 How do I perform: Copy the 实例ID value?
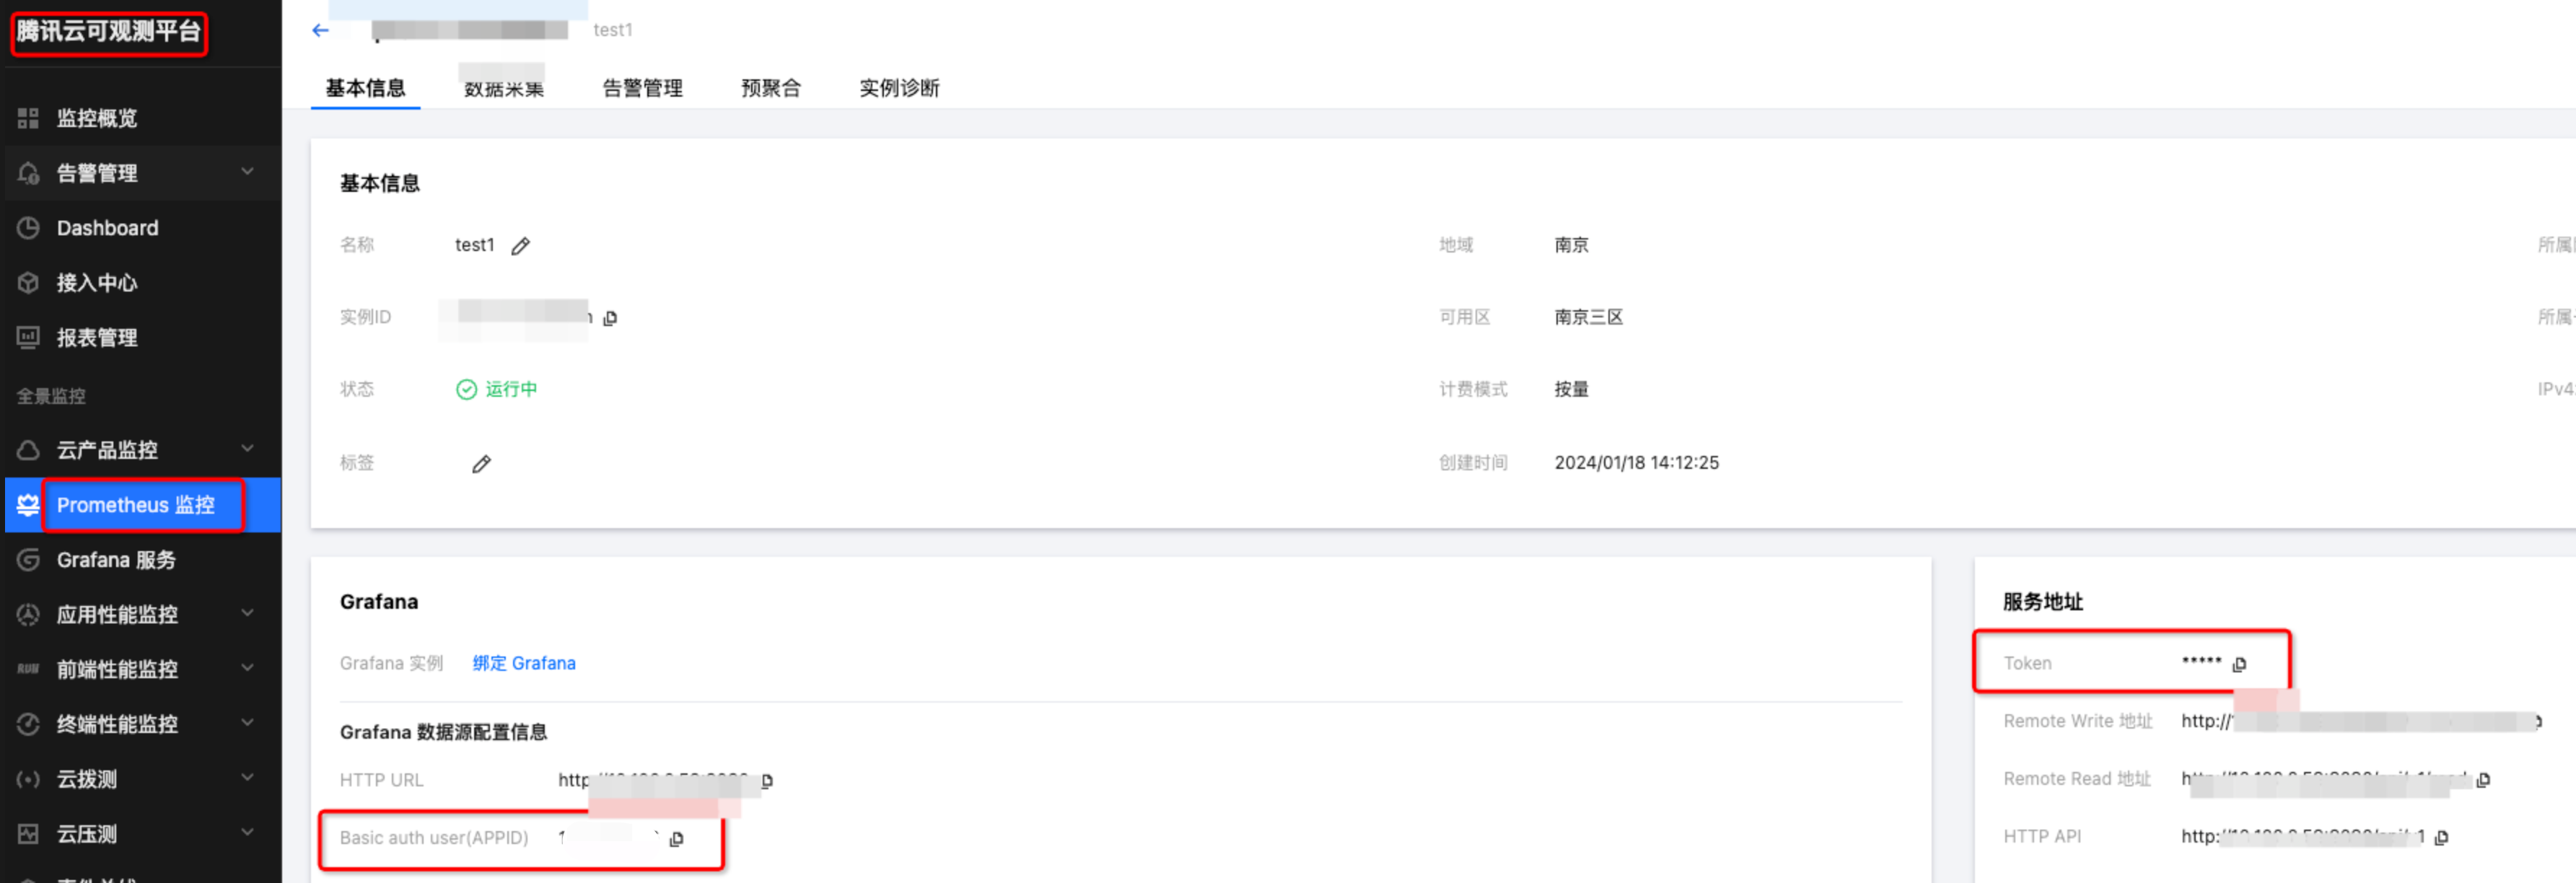(x=610, y=318)
